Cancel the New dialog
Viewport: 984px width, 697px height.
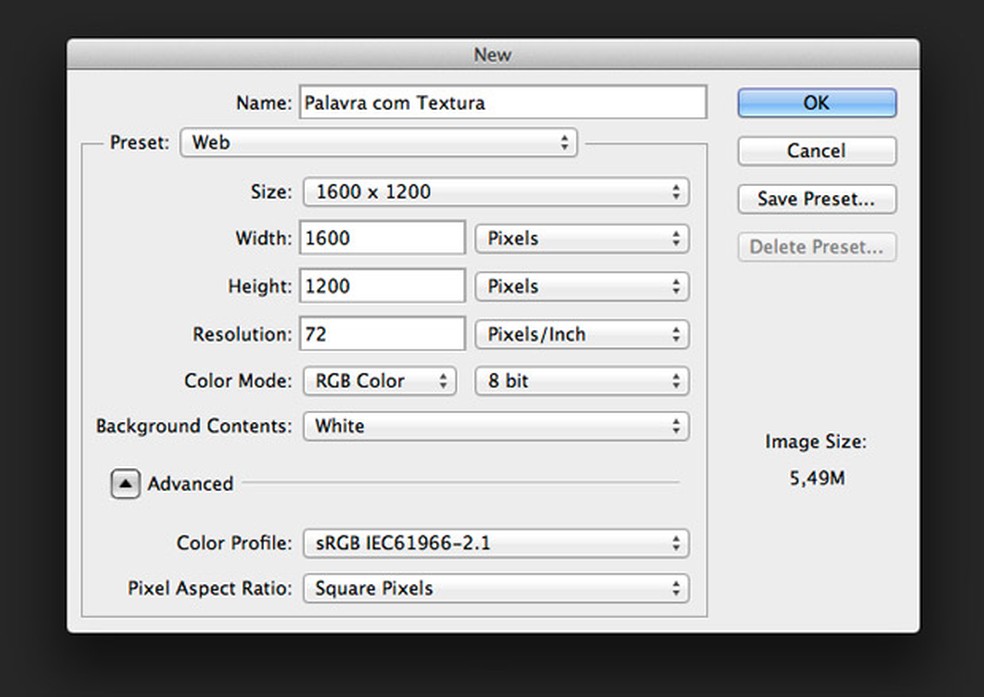816,151
